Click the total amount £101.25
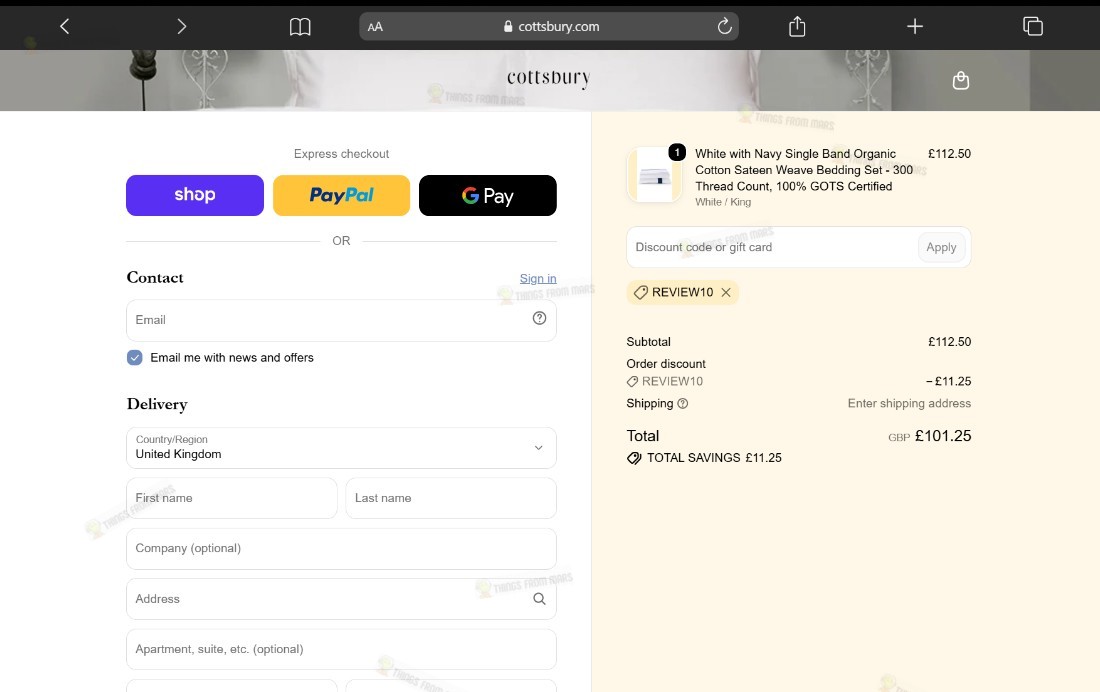 [943, 436]
